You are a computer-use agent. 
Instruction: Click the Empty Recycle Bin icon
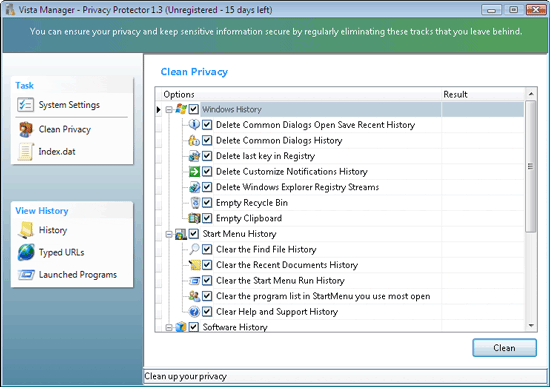[x=195, y=203]
